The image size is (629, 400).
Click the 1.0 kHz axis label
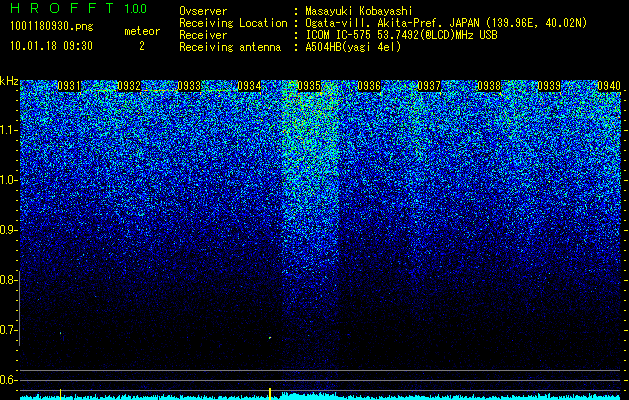pos(8,180)
